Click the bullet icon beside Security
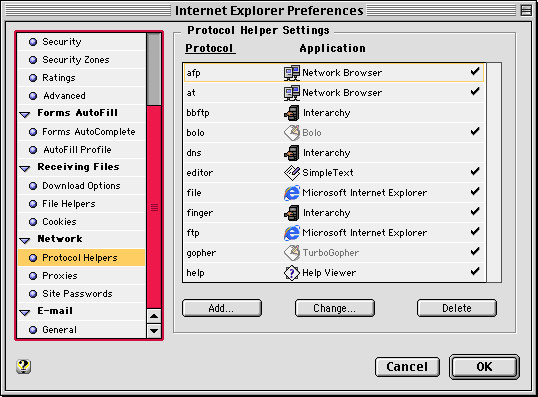538x397 pixels. pyautogui.click(x=33, y=42)
